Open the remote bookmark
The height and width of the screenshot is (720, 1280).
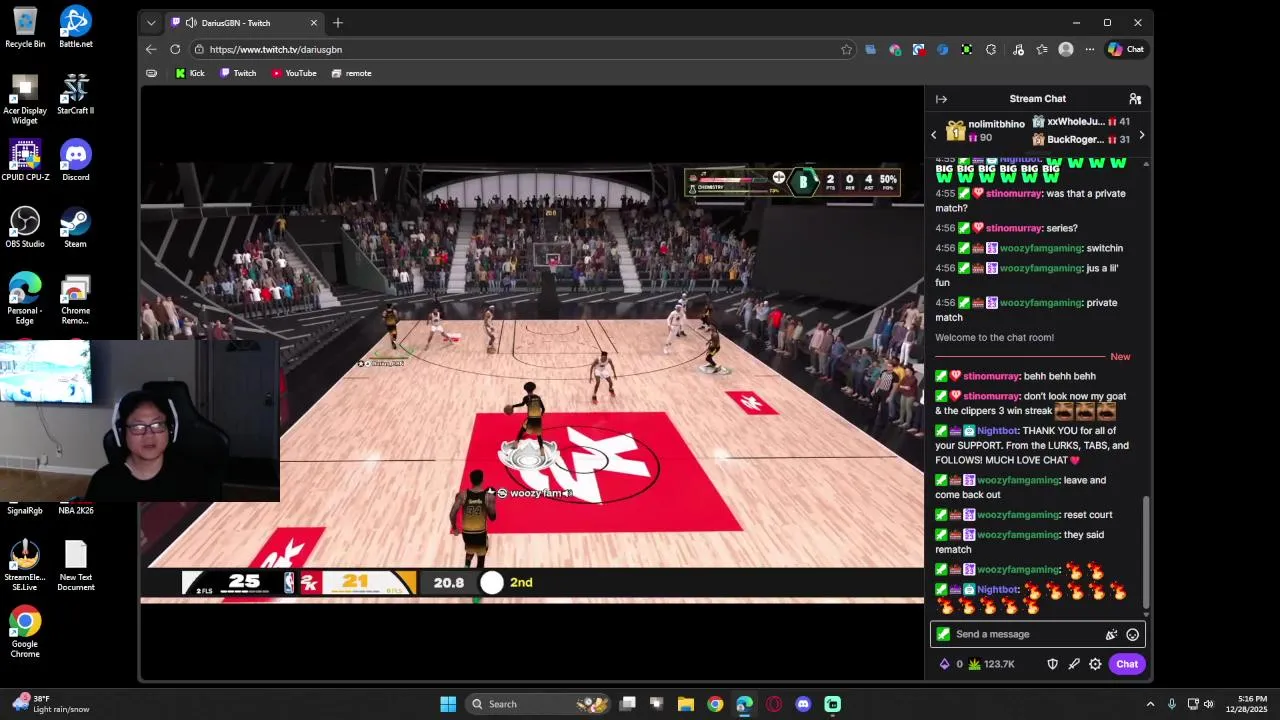[351, 73]
